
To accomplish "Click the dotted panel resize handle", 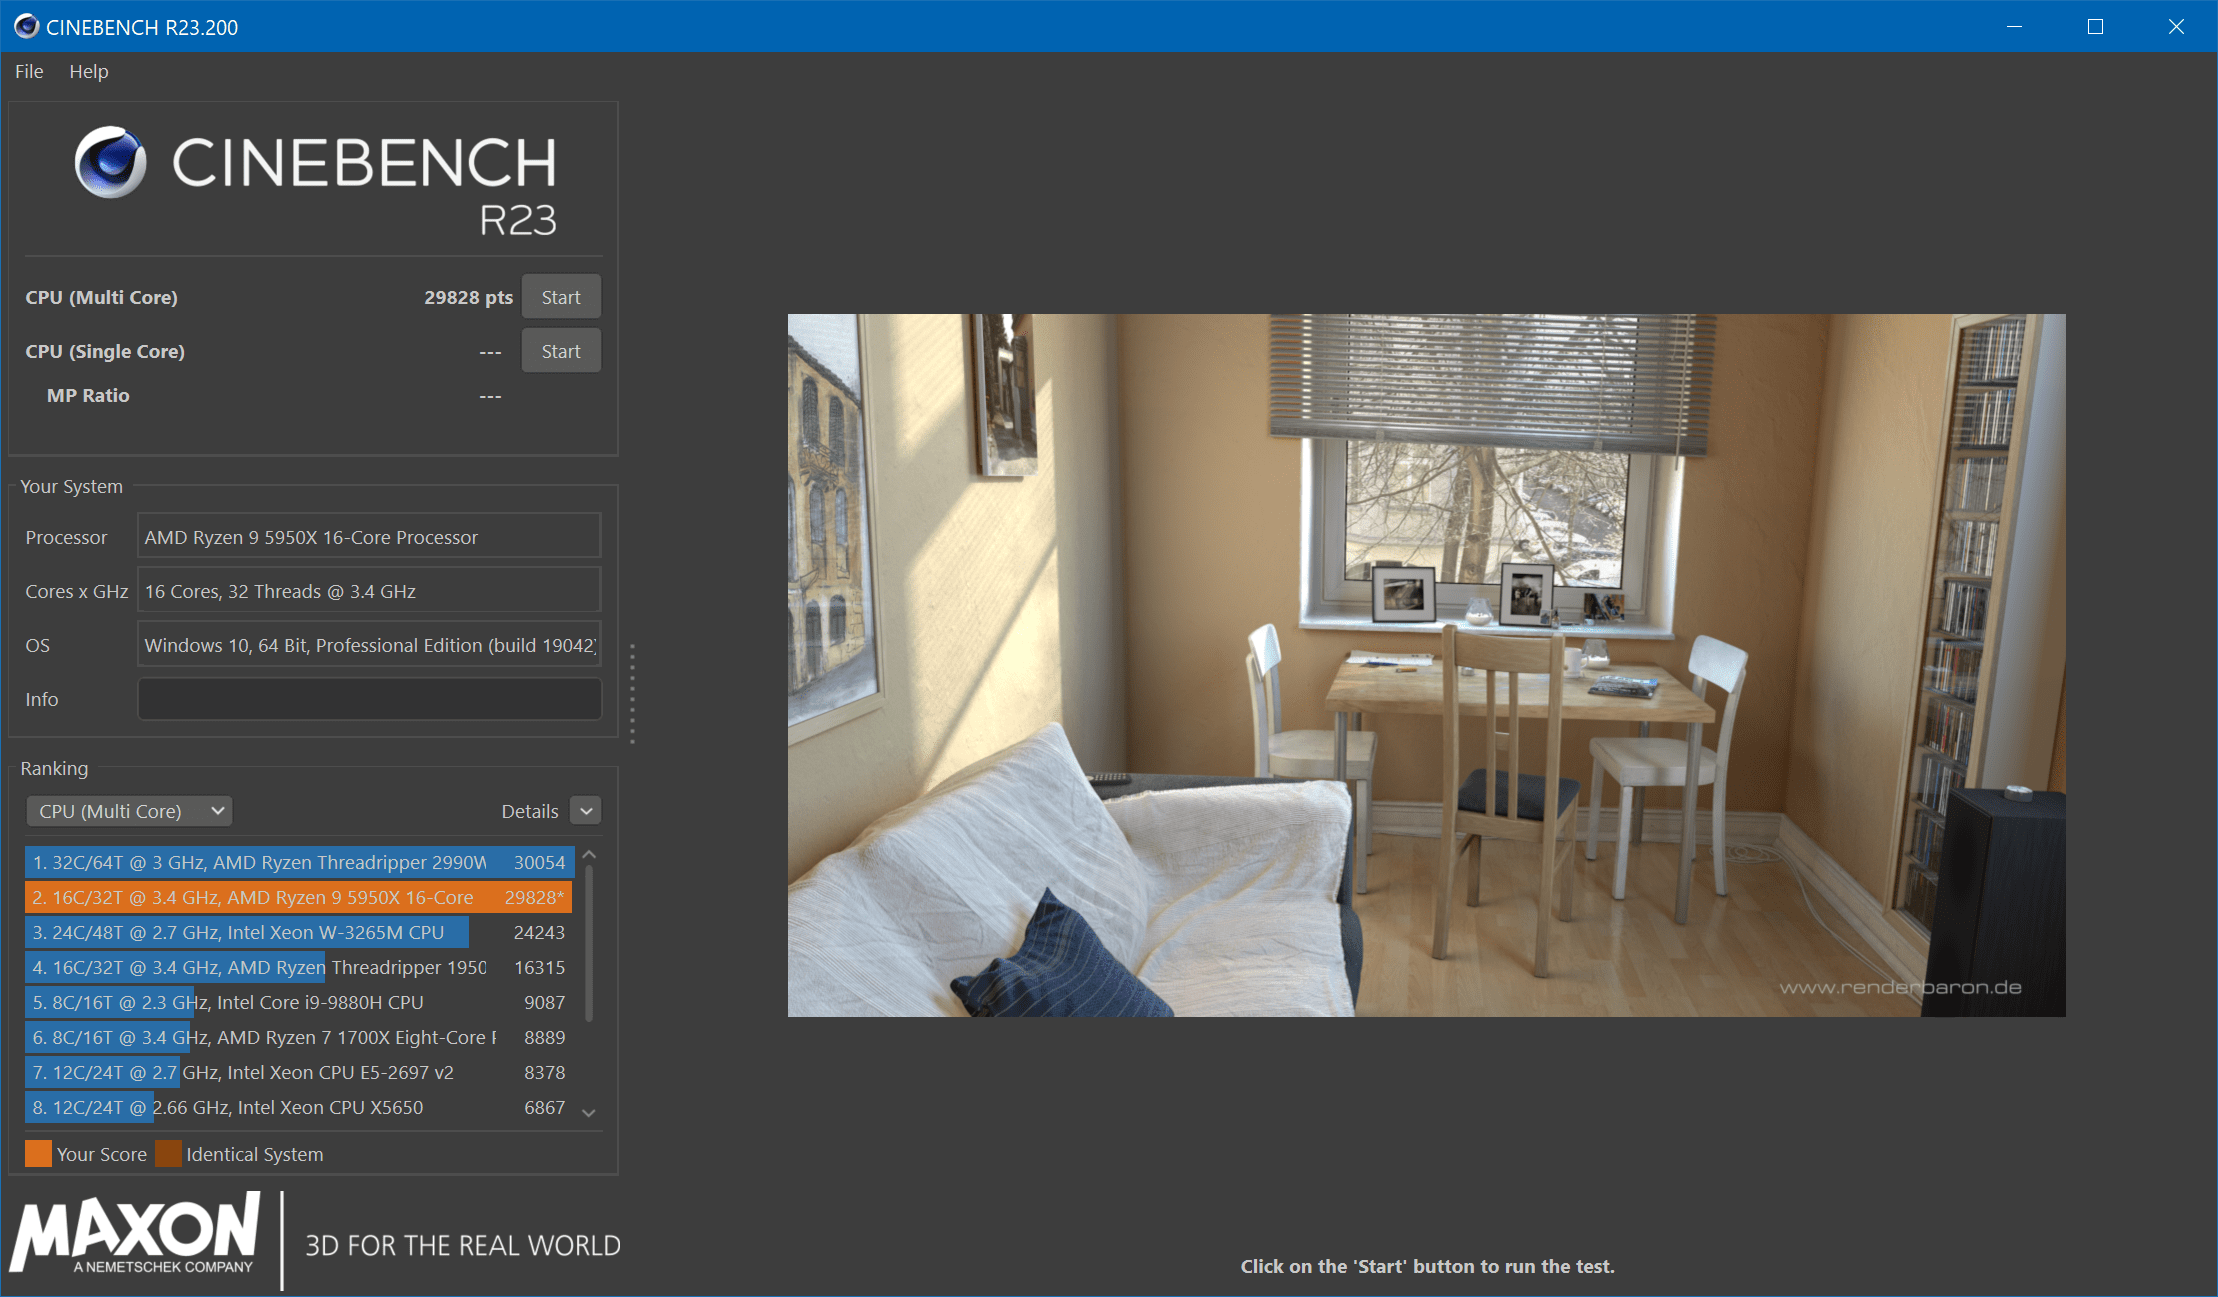I will pos(632,693).
